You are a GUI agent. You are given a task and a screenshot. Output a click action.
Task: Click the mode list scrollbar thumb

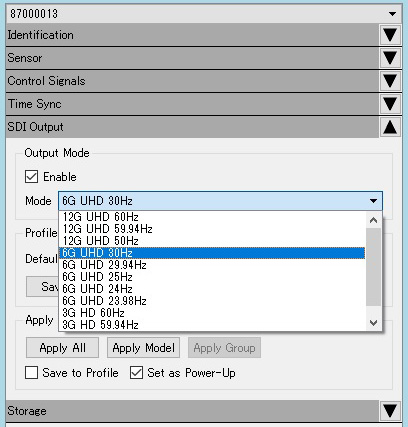click(373, 267)
